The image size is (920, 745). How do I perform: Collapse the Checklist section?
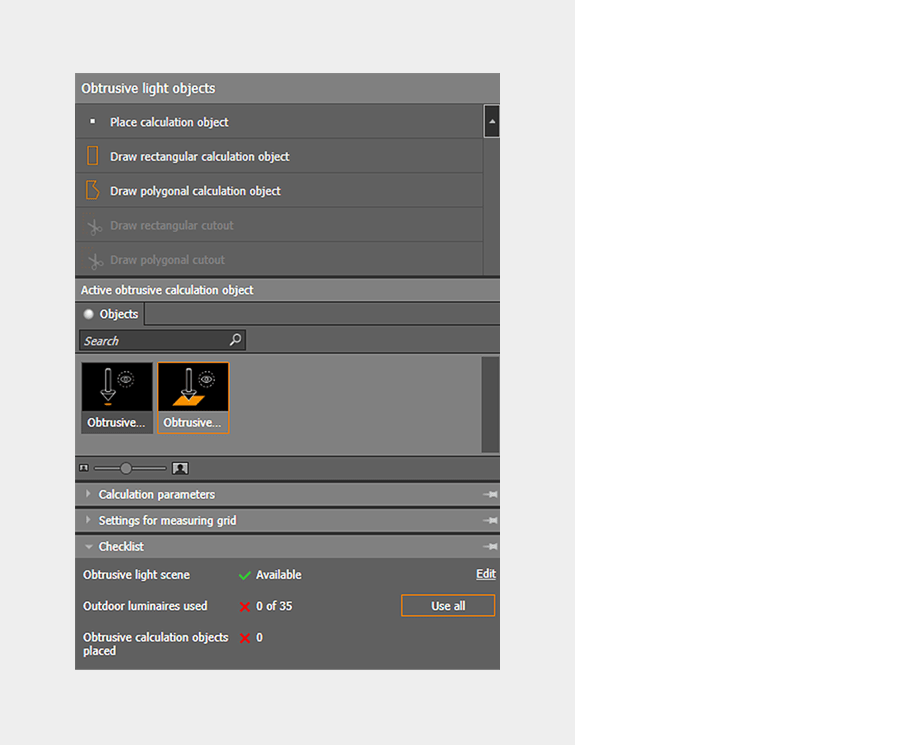pos(121,546)
